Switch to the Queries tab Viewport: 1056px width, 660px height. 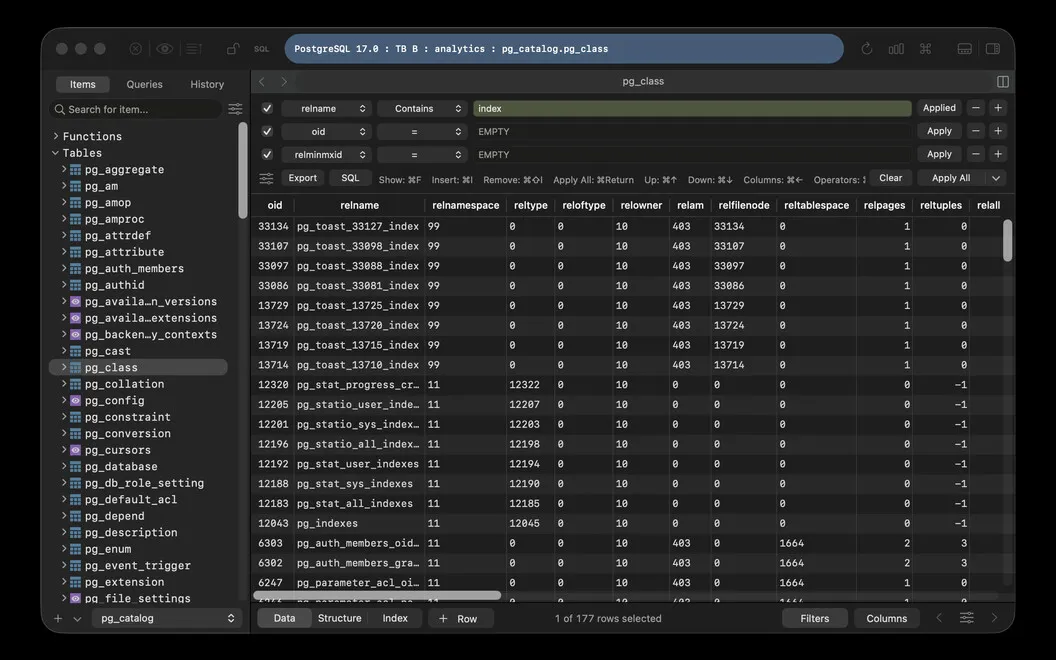coord(144,84)
